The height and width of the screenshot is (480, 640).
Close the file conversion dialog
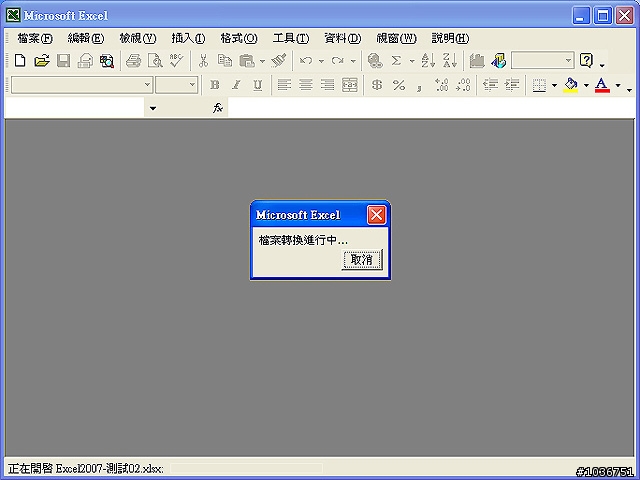tap(376, 215)
